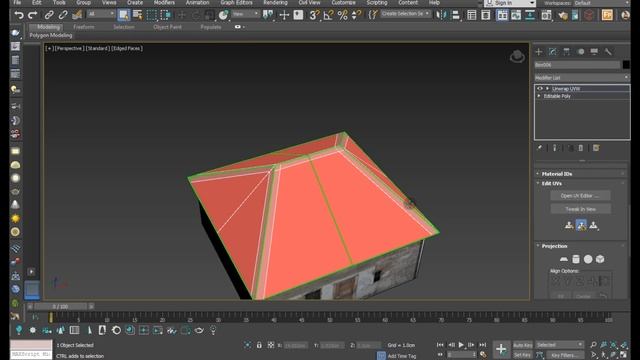Click the object name field

tap(577, 64)
